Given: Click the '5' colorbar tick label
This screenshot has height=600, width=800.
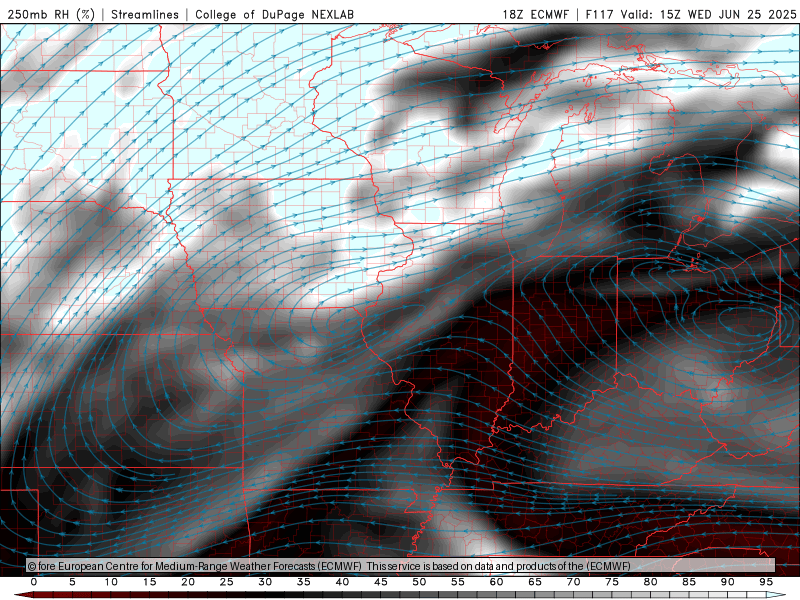Looking at the screenshot, I should coord(72,582).
